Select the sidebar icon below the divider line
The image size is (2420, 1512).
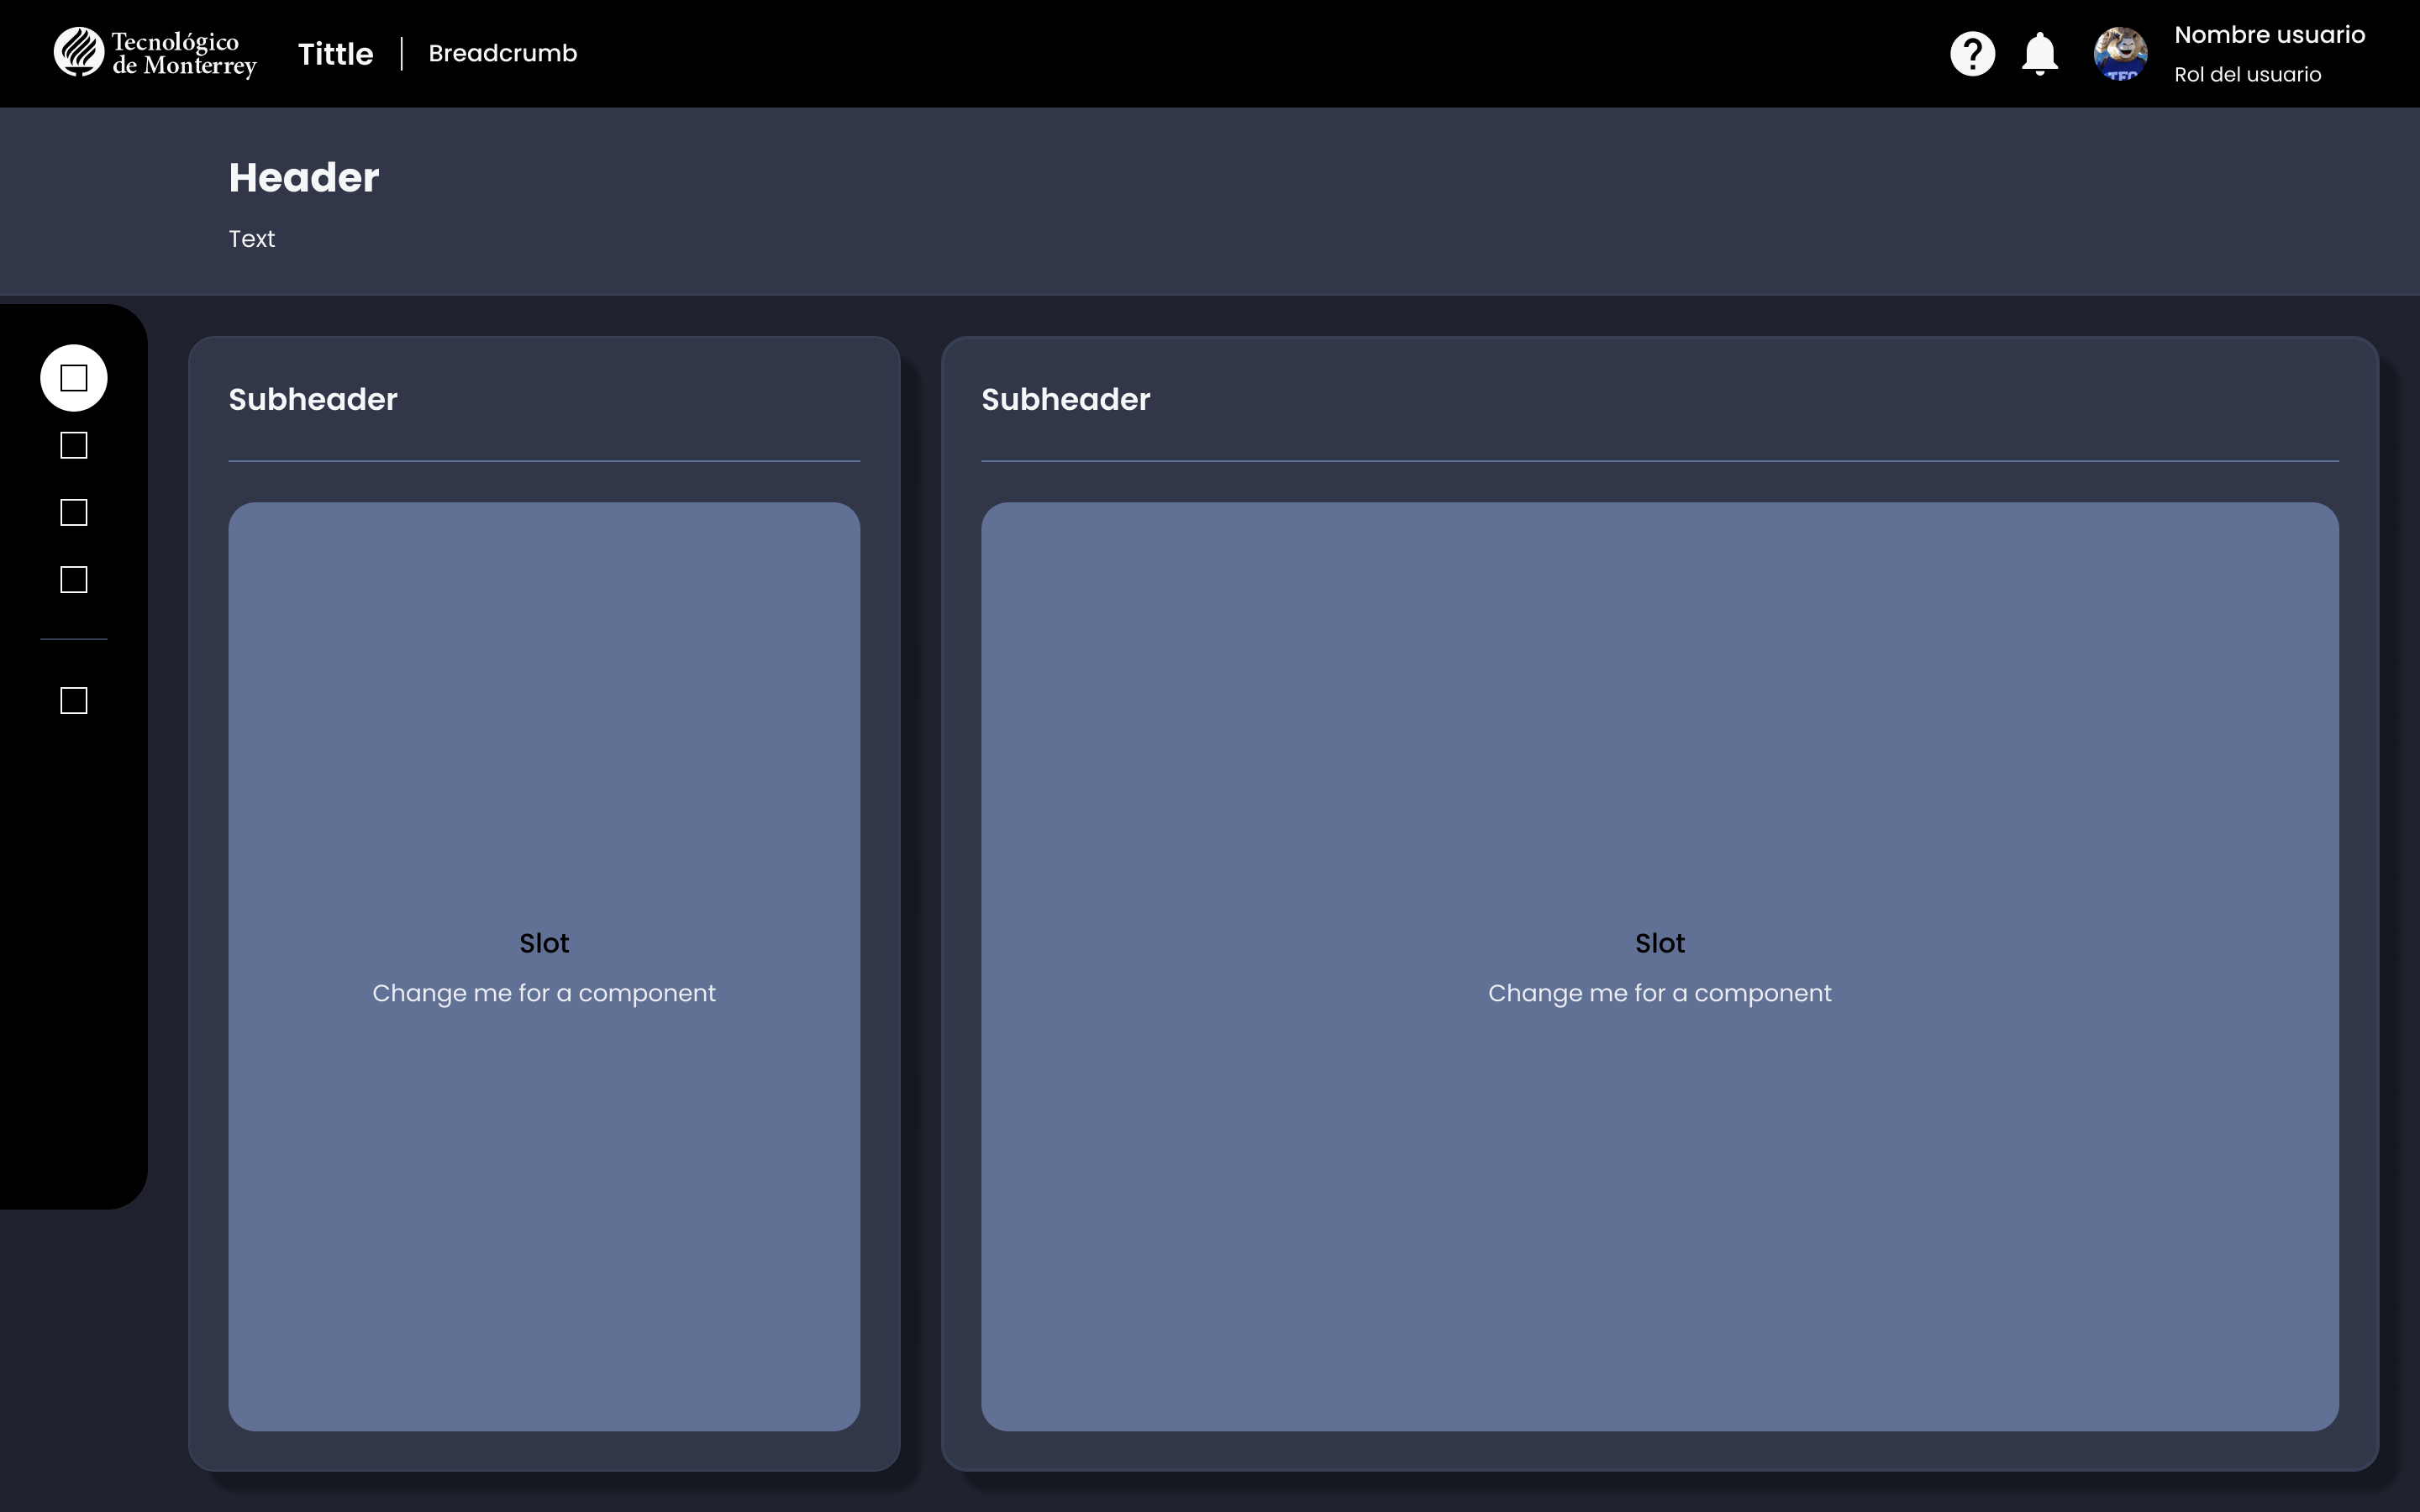pos(74,700)
